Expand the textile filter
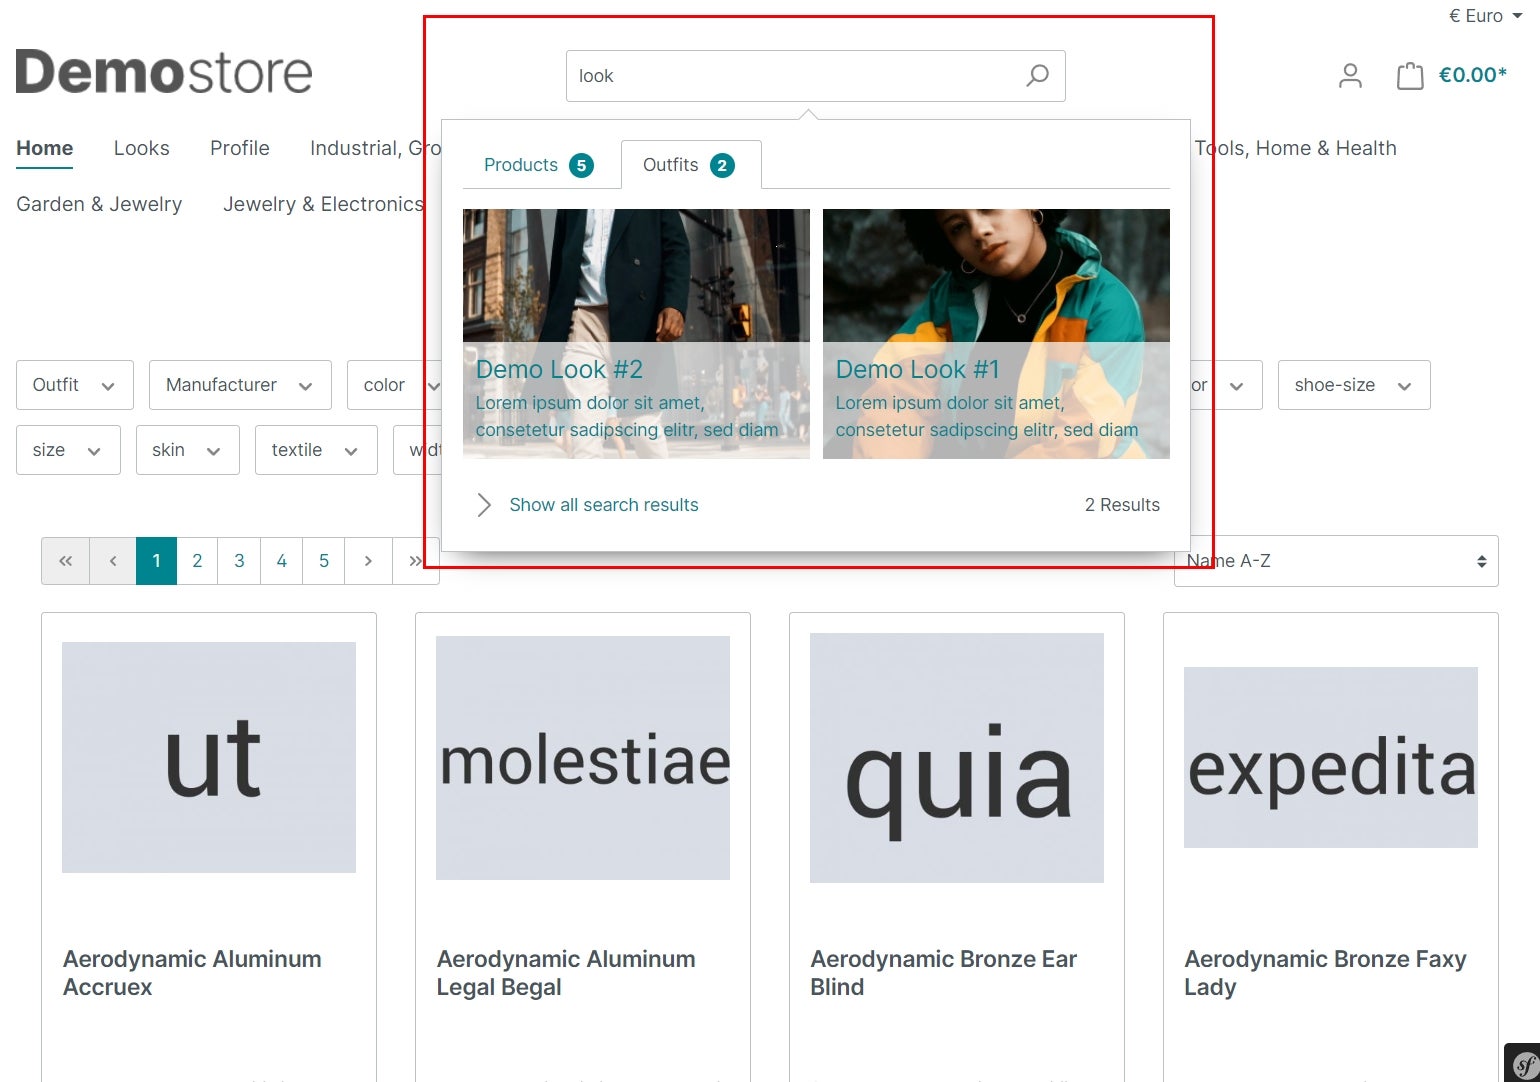The image size is (1540, 1082). pyautogui.click(x=316, y=450)
